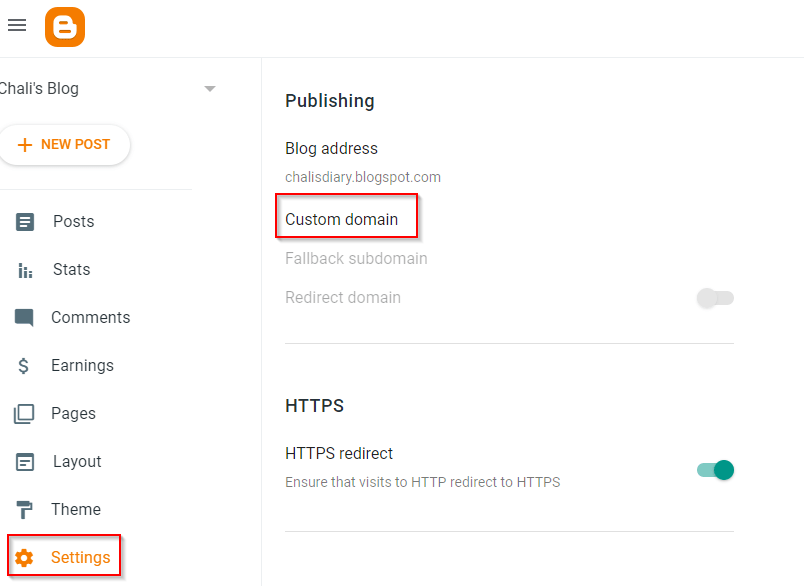This screenshot has height=586, width=804.
Task: Click the Comments speech bubble icon
Action: pos(25,318)
